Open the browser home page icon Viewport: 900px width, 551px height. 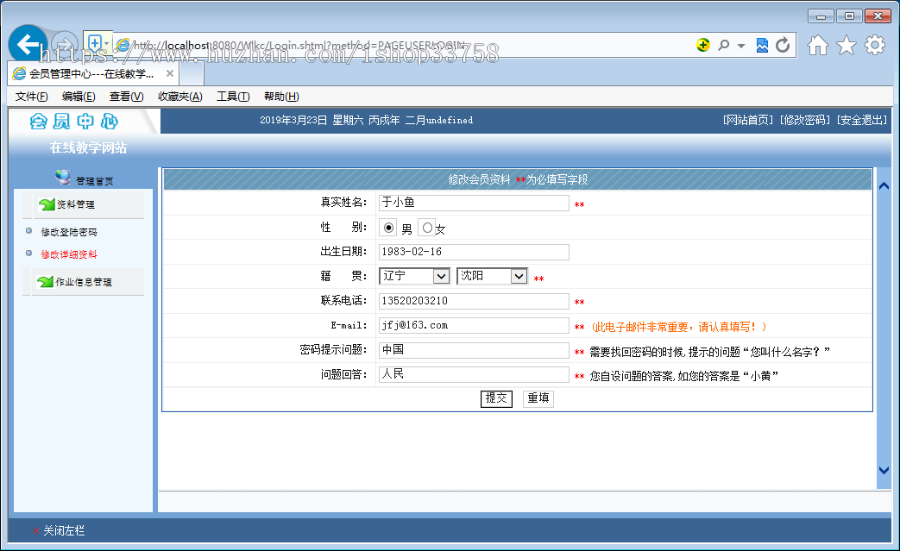coord(817,45)
